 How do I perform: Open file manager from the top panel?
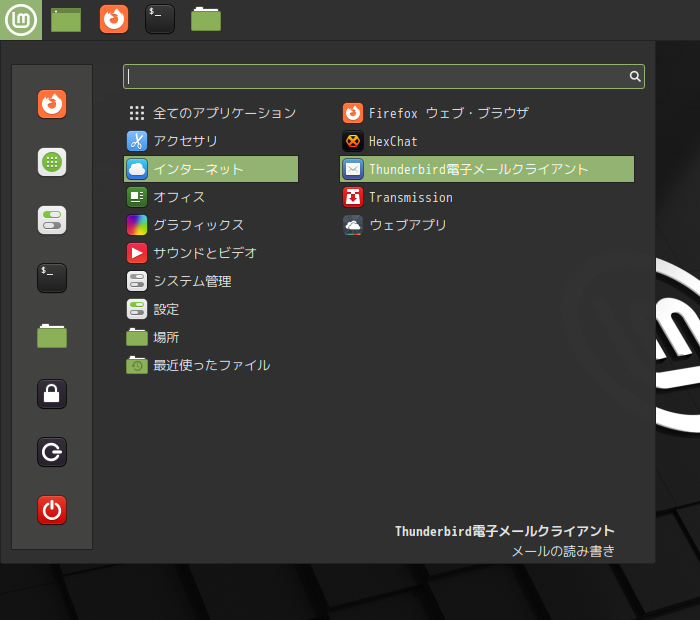[x=206, y=19]
